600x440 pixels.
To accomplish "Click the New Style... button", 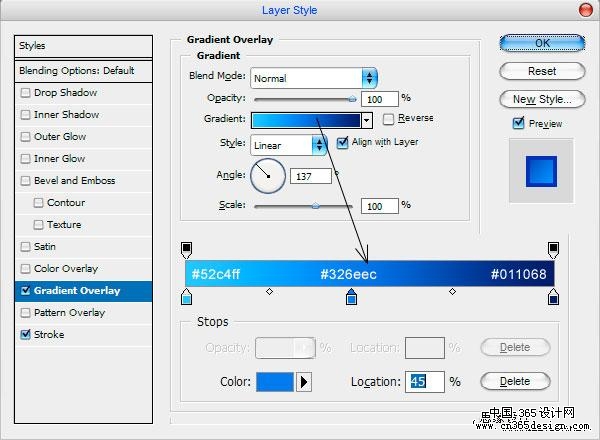I will pos(542,99).
